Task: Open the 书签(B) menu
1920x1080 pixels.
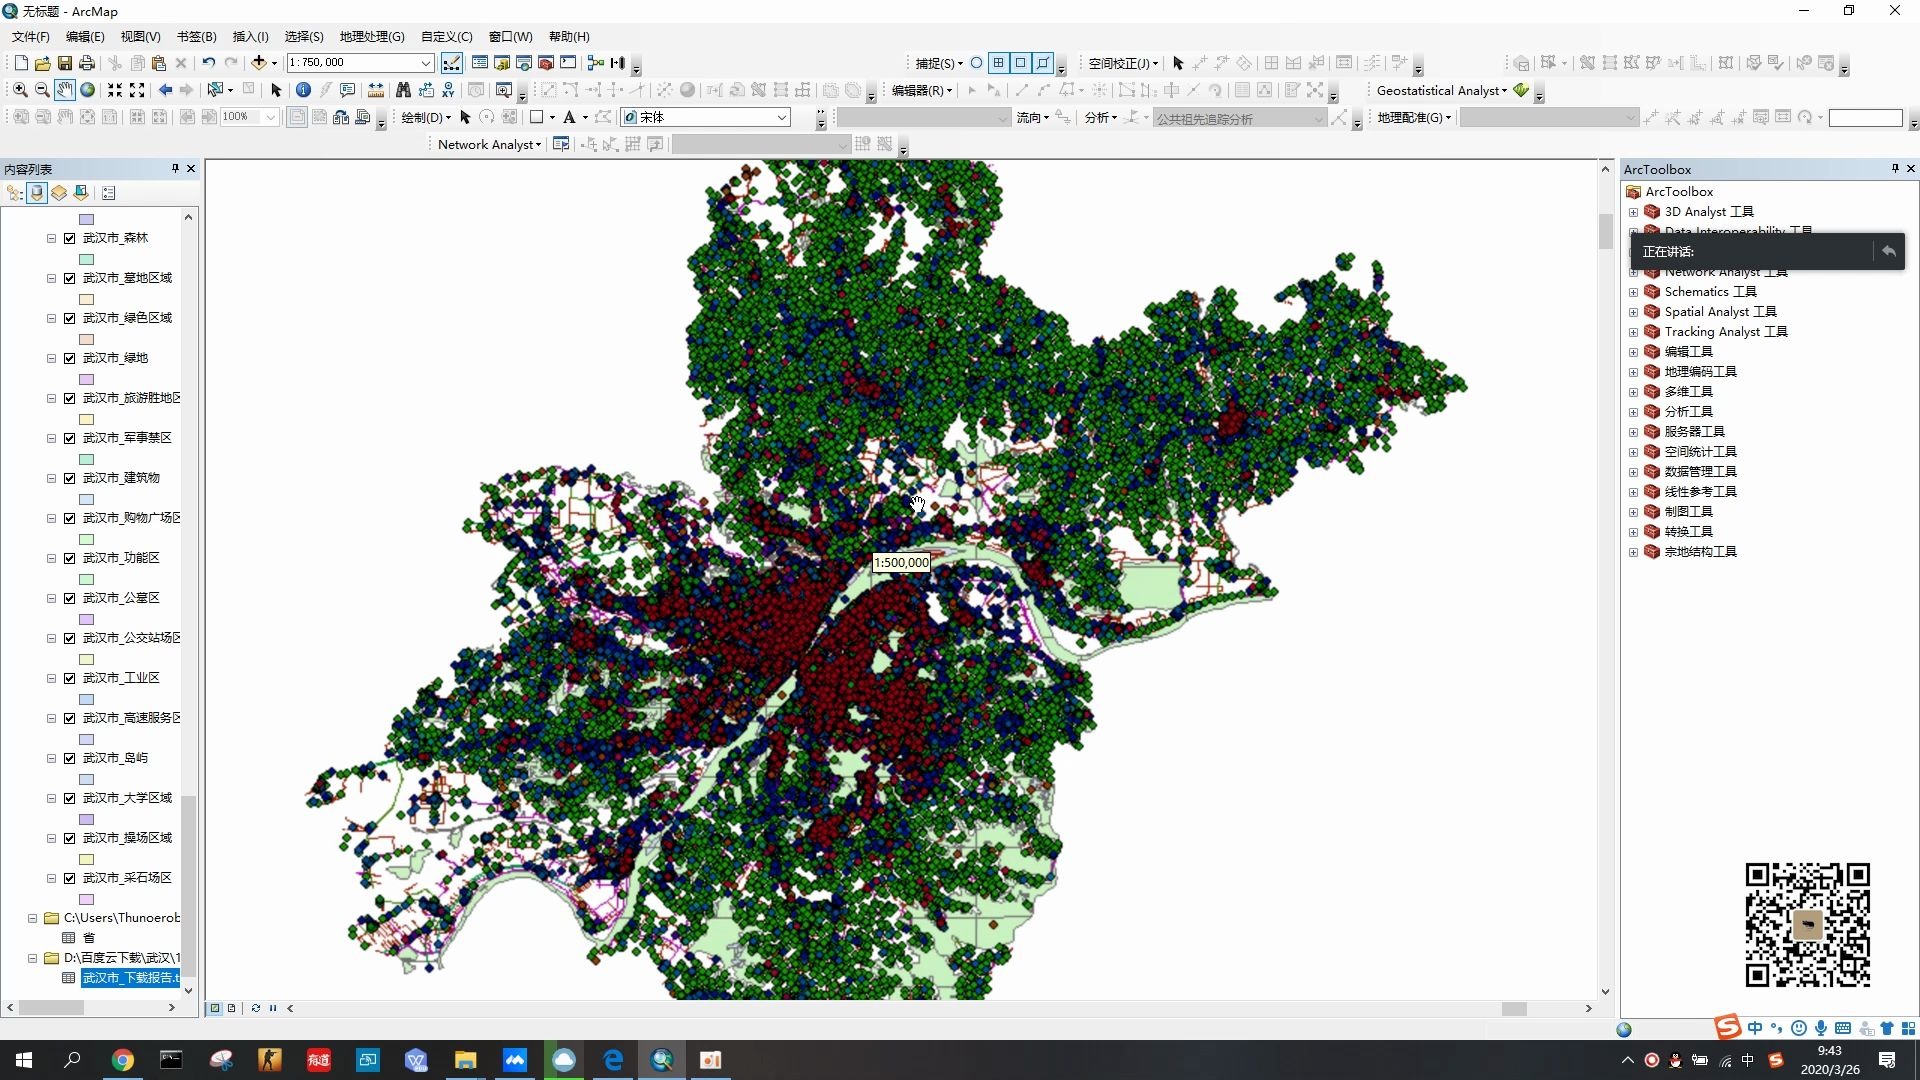Action: [196, 37]
